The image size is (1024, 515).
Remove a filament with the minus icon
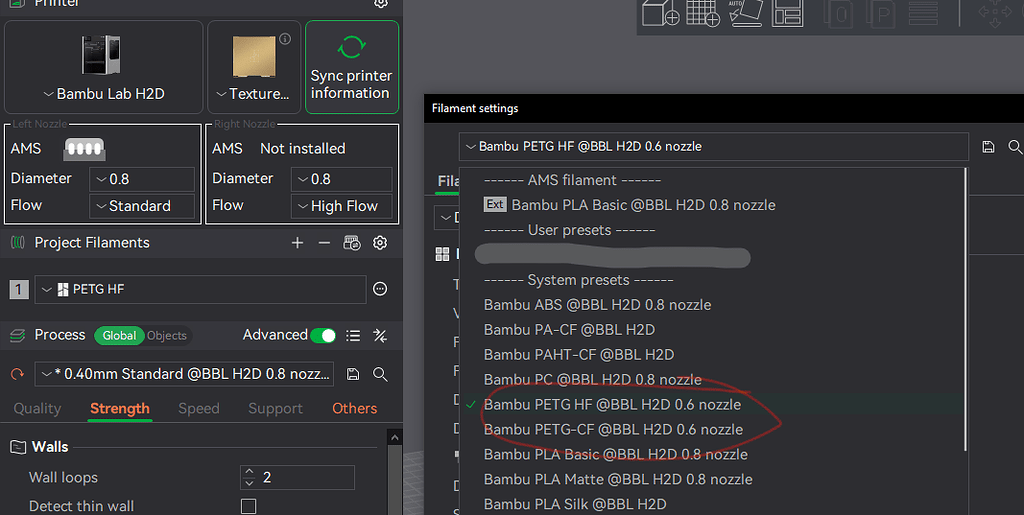tap(324, 243)
